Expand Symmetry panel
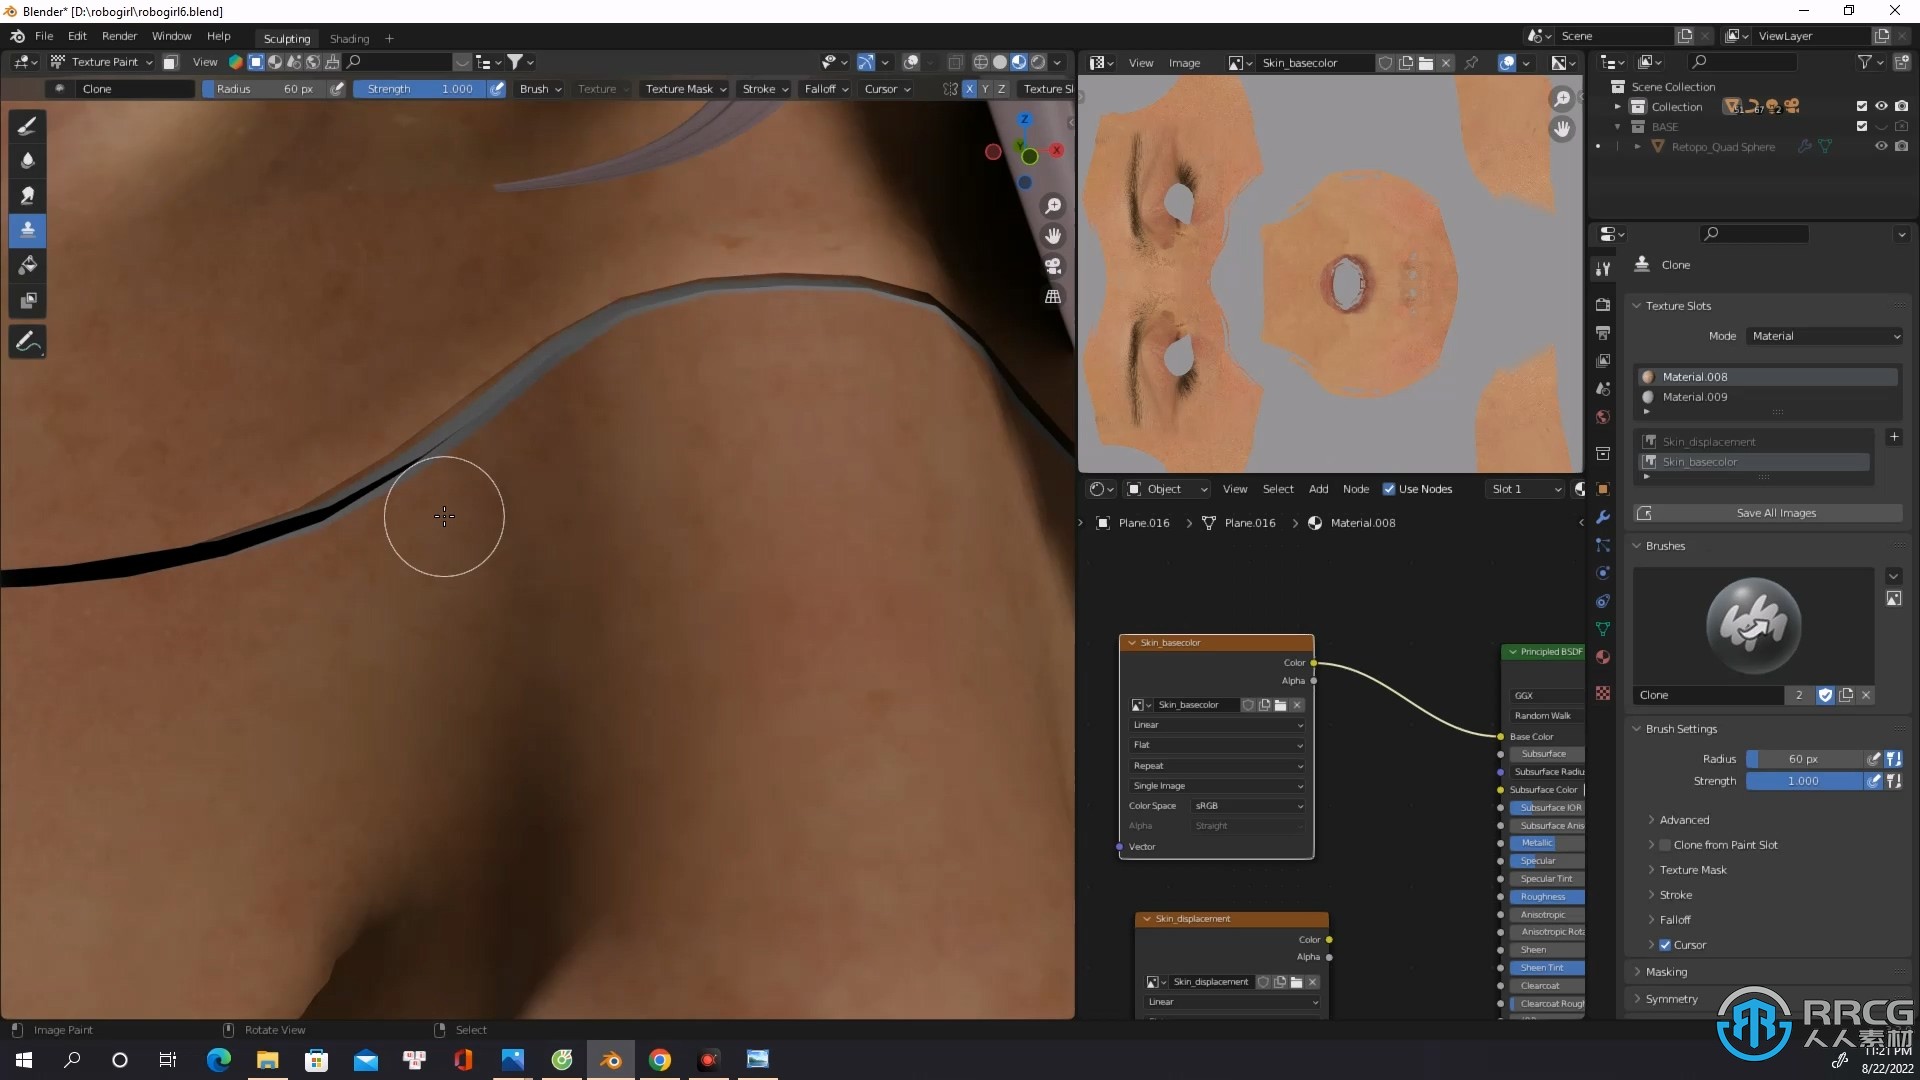Screen dimensions: 1920x1080 1671,999
